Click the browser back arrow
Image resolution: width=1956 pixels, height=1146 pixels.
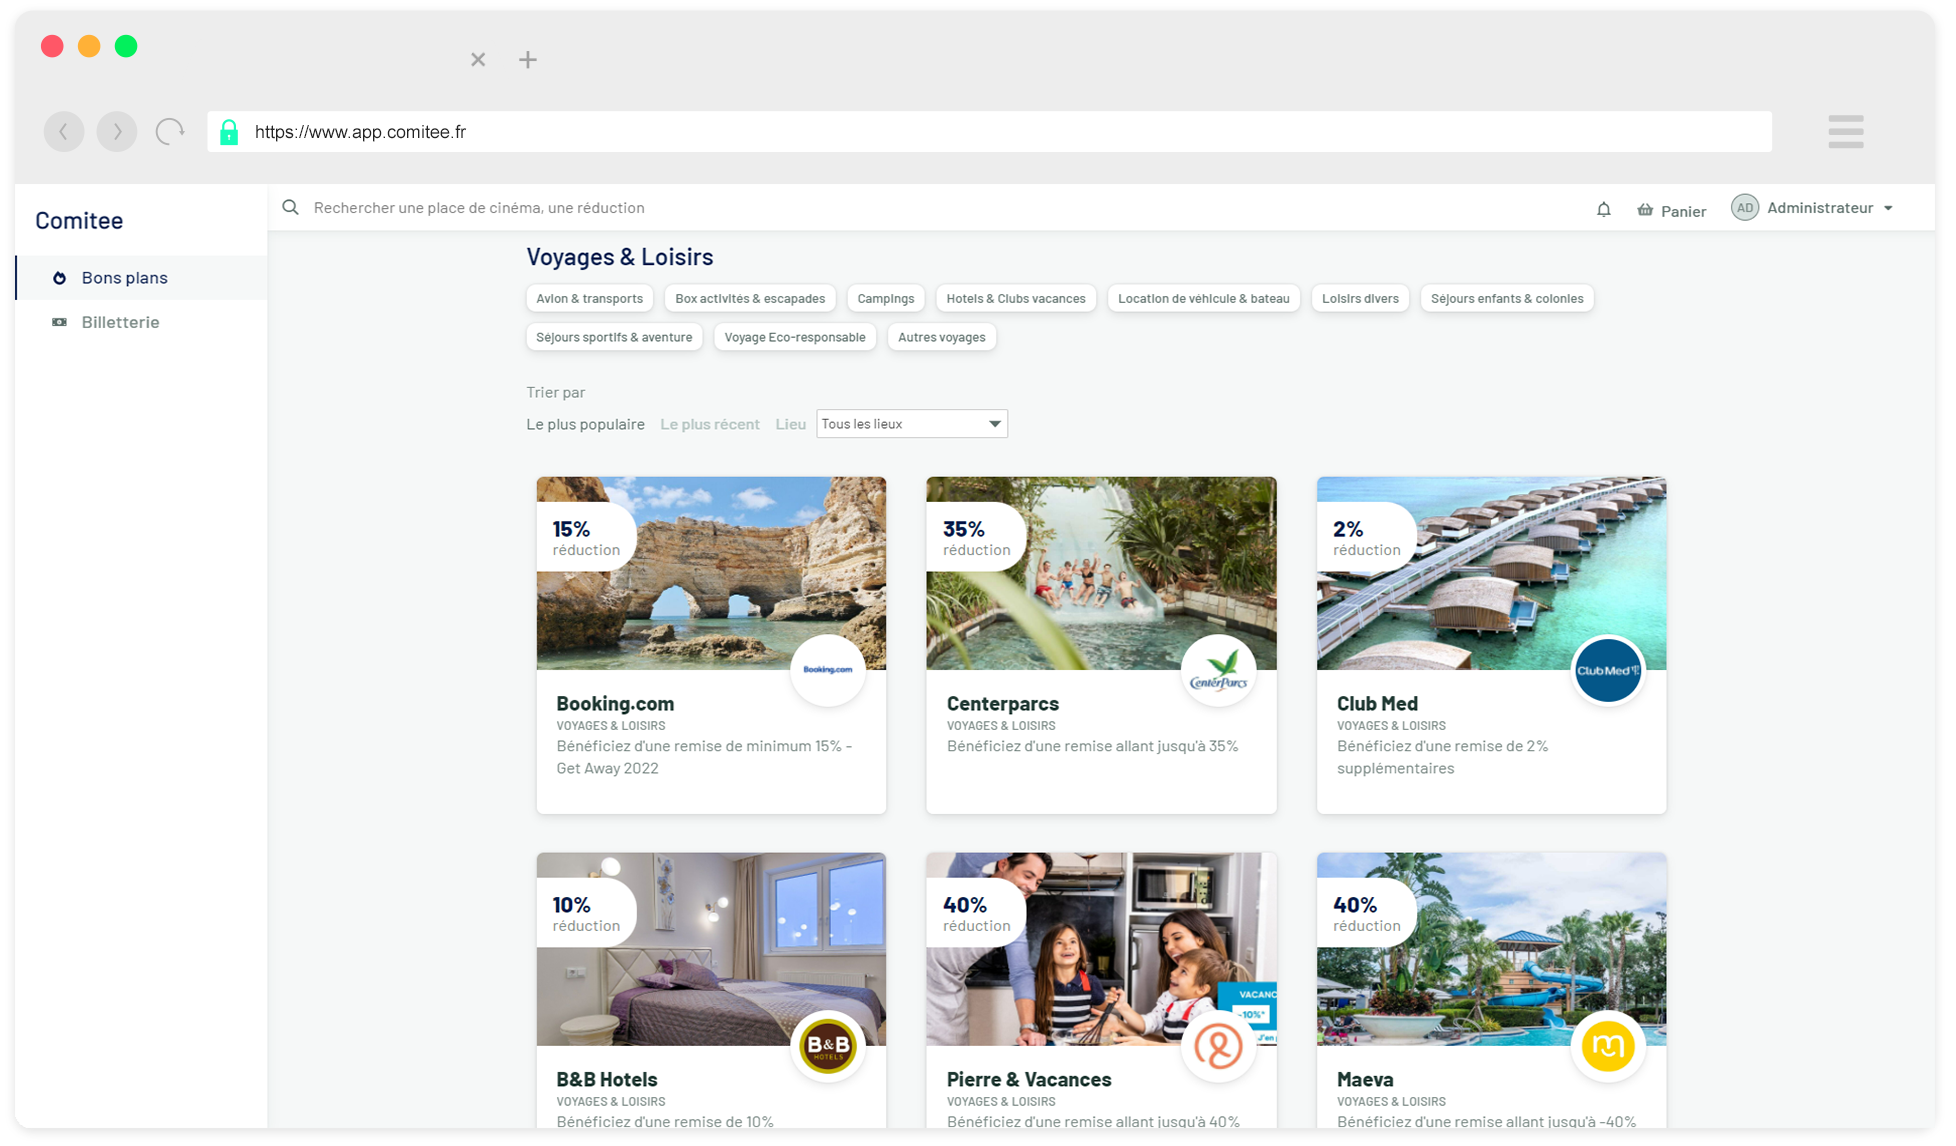click(x=64, y=132)
